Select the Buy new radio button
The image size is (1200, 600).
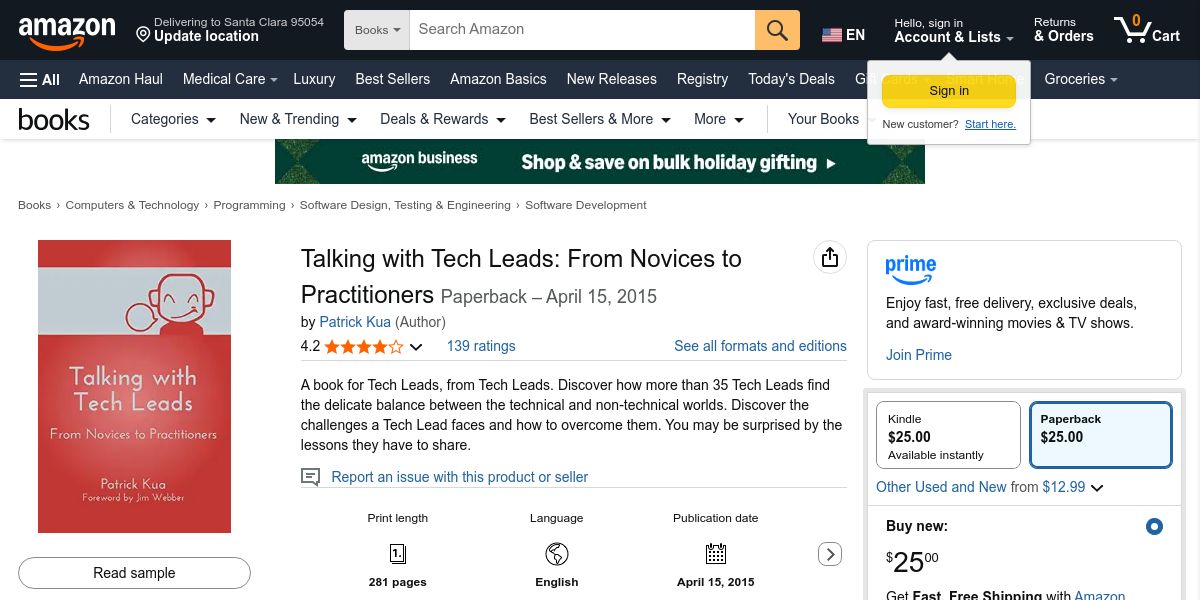[x=1154, y=526]
